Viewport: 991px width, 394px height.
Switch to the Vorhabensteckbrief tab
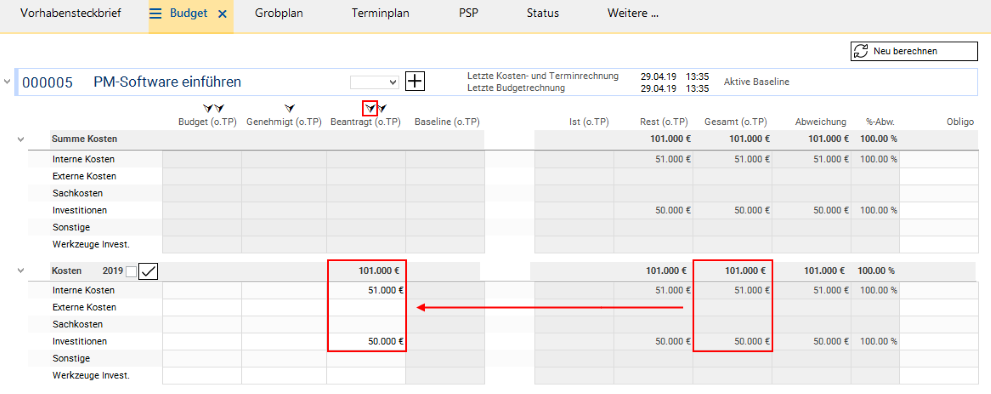pyautogui.click(x=71, y=13)
